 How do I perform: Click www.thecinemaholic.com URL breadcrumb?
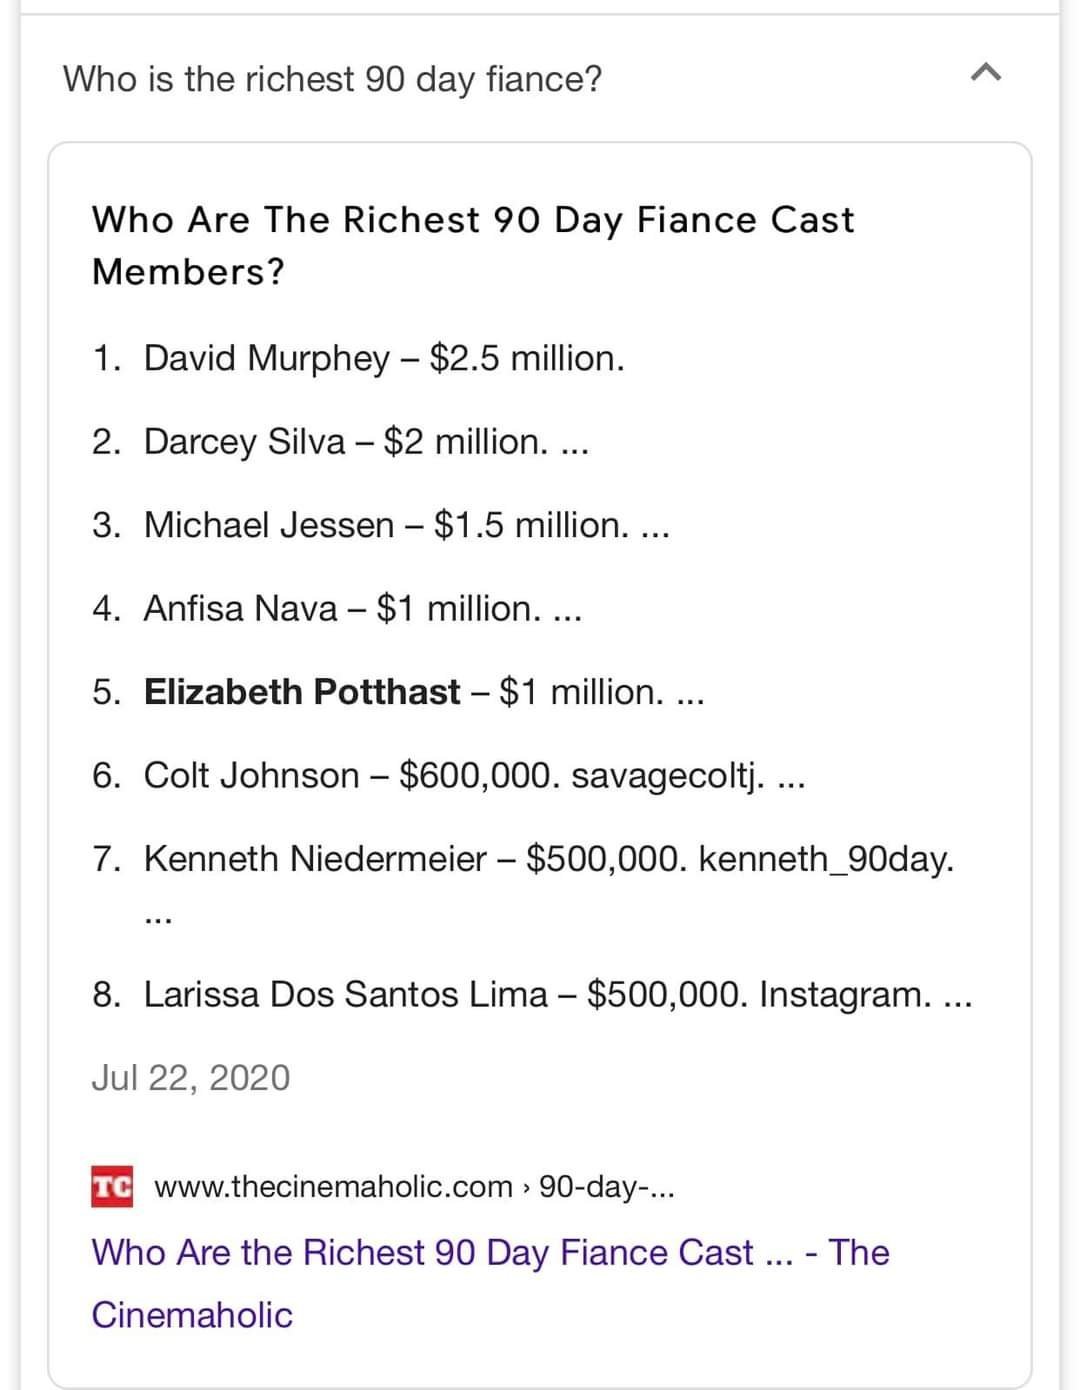point(333,1187)
